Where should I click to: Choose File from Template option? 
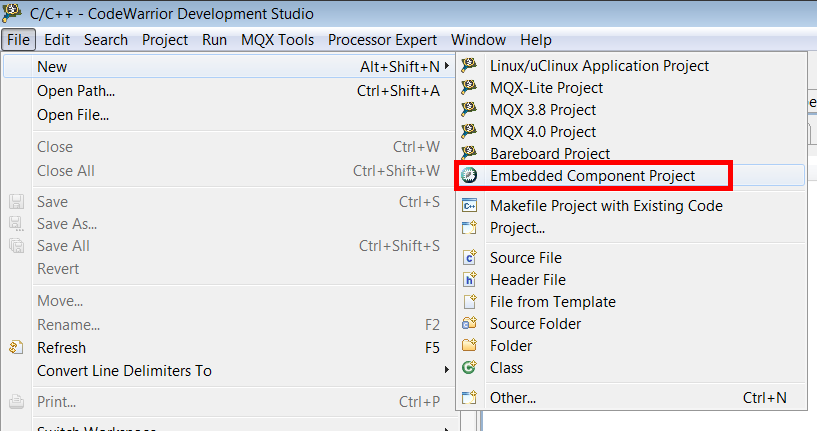pyautogui.click(x=552, y=302)
